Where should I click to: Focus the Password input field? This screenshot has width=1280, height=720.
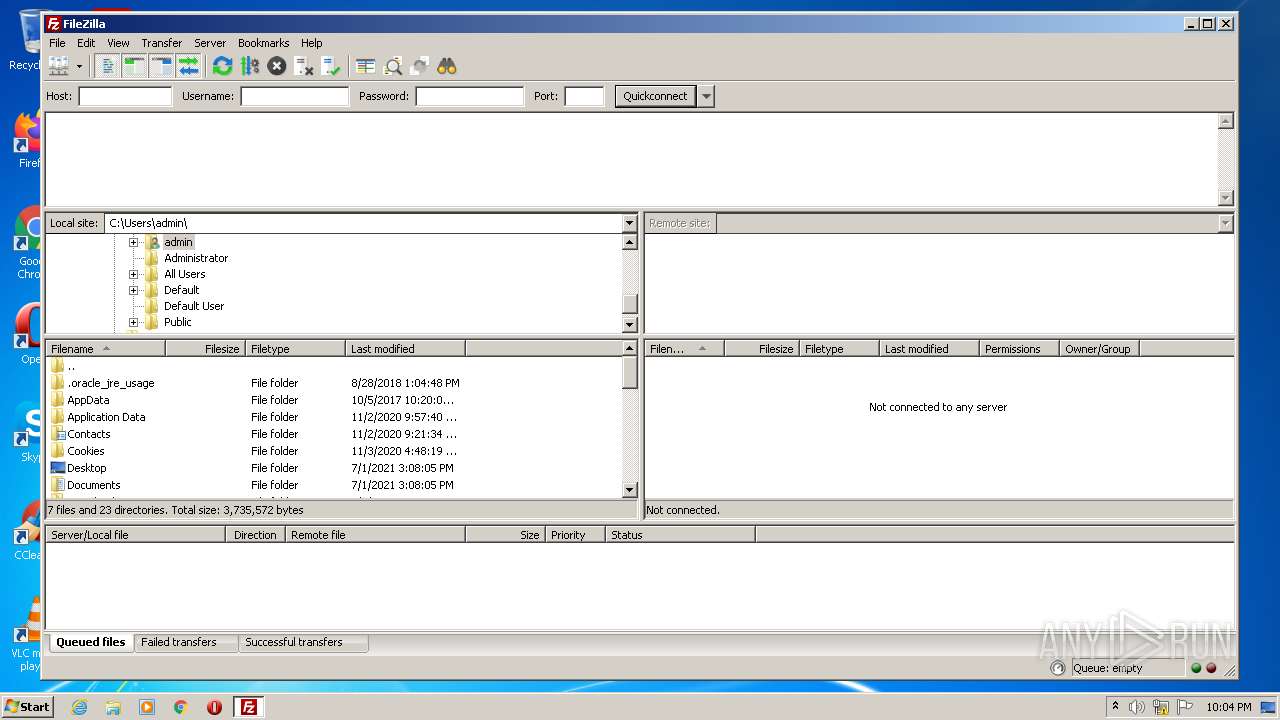(x=469, y=96)
